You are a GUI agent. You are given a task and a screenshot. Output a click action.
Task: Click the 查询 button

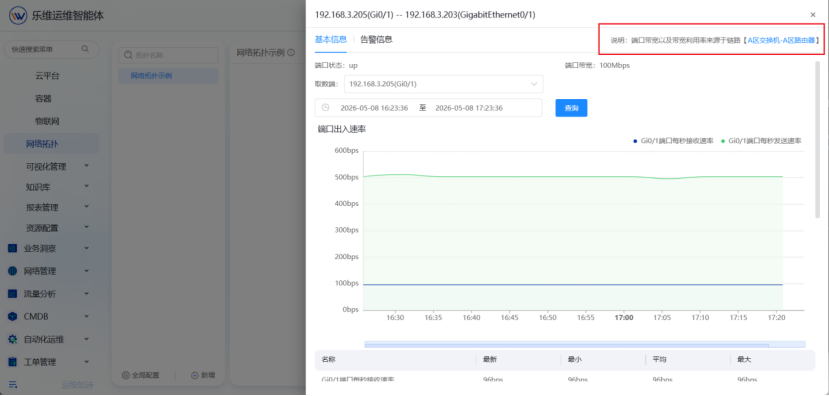point(571,108)
